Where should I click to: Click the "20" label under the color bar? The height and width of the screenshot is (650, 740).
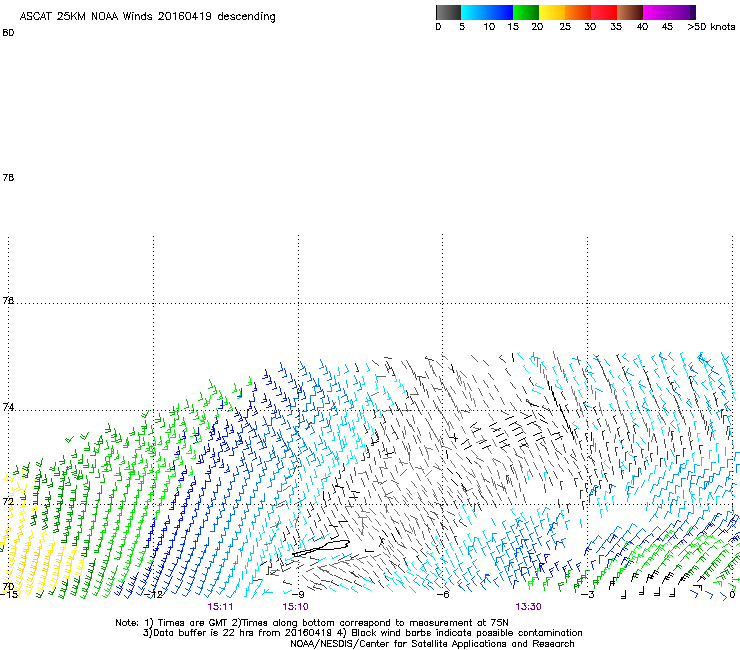point(537,27)
